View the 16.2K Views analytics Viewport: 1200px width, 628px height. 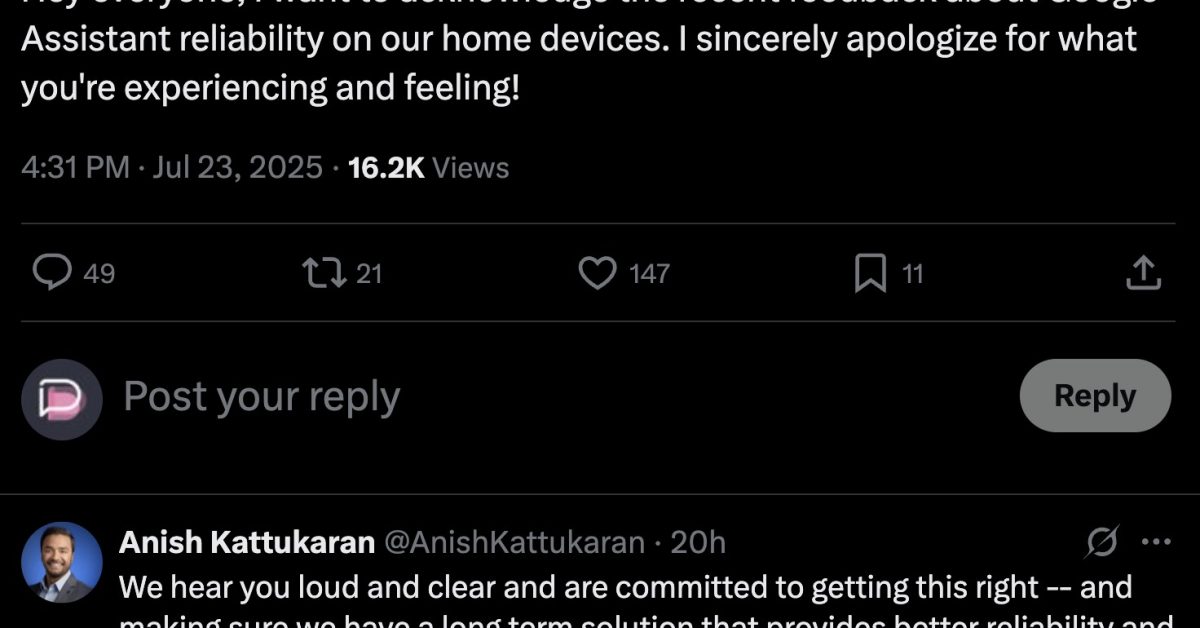click(x=429, y=167)
